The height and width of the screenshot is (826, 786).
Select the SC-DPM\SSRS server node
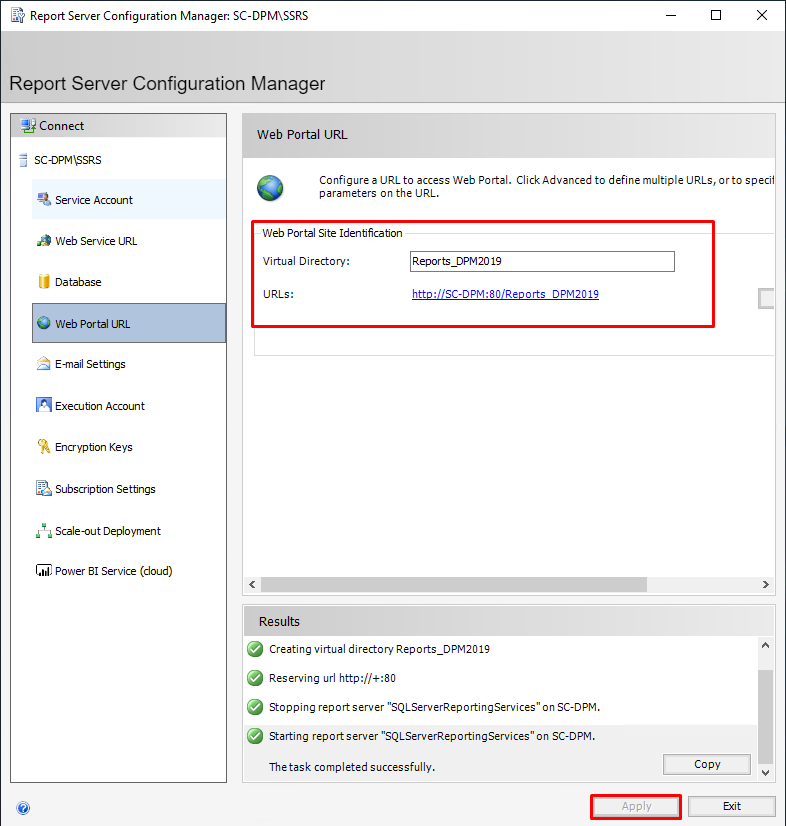pyautogui.click(x=67, y=160)
